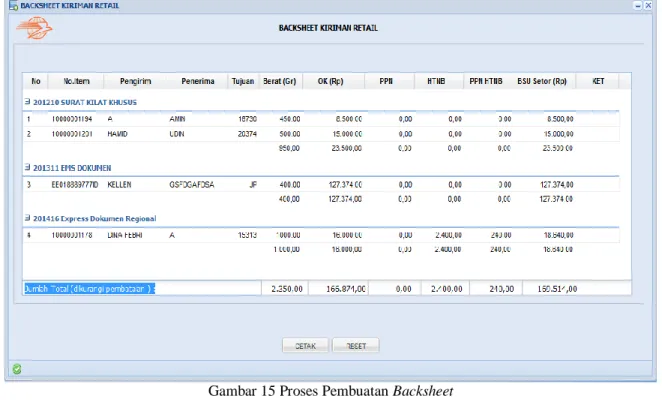The width and height of the screenshot is (662, 402).
Task: Sort by the Penerima column header
Action: (x=198, y=81)
